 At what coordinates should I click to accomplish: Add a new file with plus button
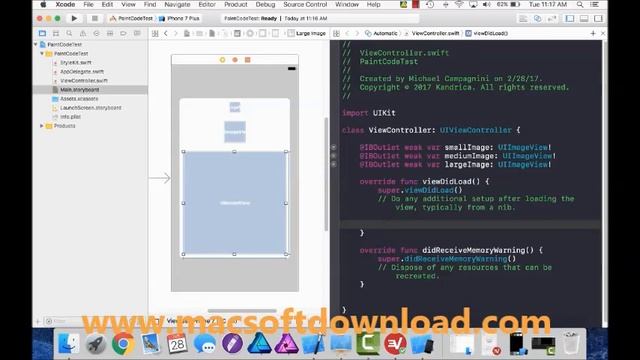[38, 321]
